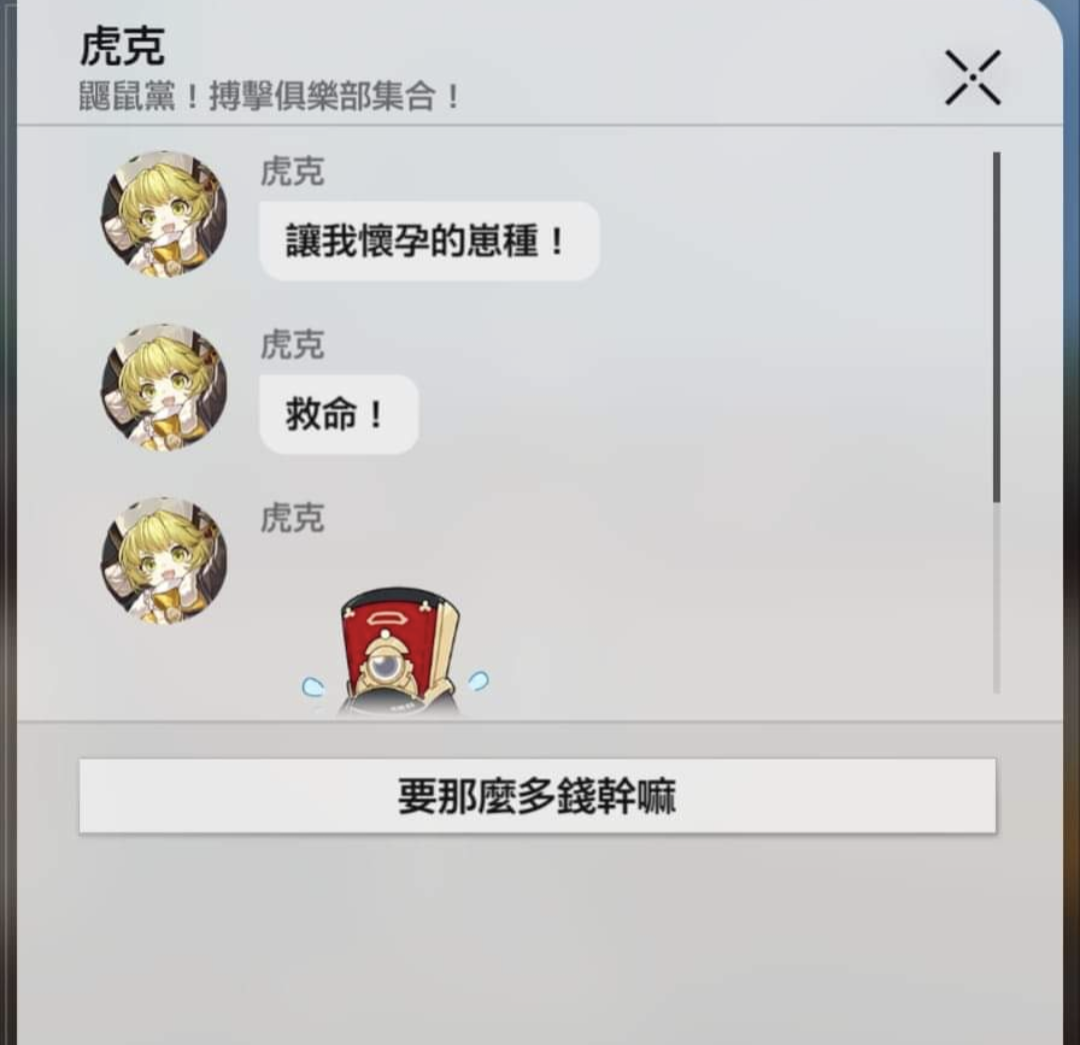Open the crying red-hat robot sticker

point(396,651)
